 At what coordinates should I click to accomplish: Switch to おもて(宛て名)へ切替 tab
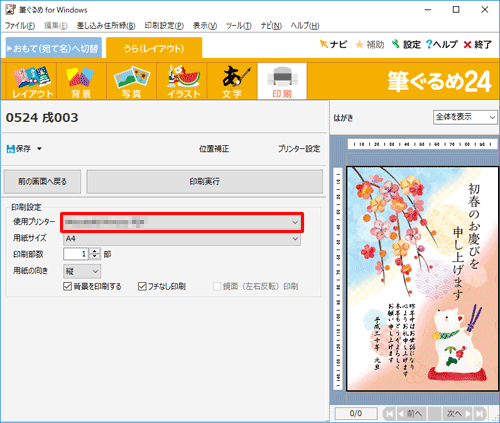pos(54,48)
